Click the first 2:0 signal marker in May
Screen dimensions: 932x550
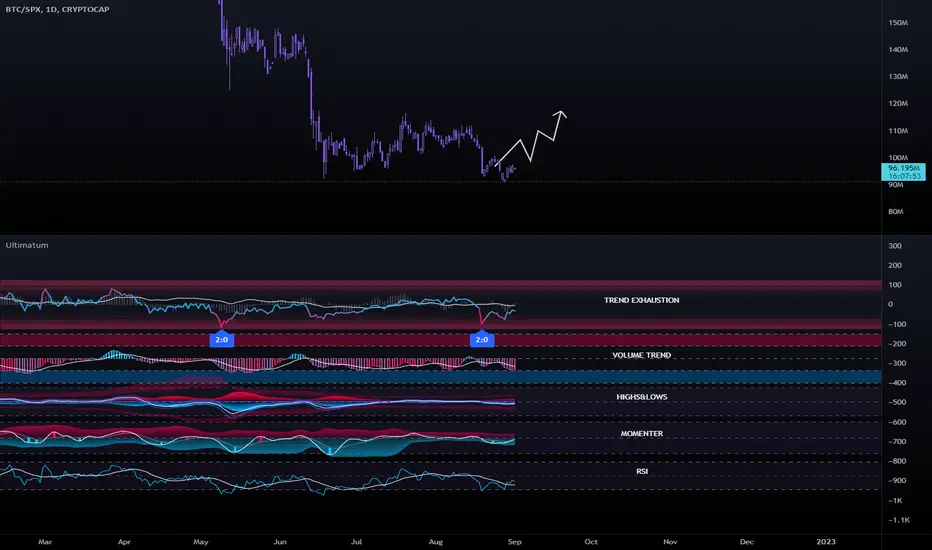pyautogui.click(x=222, y=339)
